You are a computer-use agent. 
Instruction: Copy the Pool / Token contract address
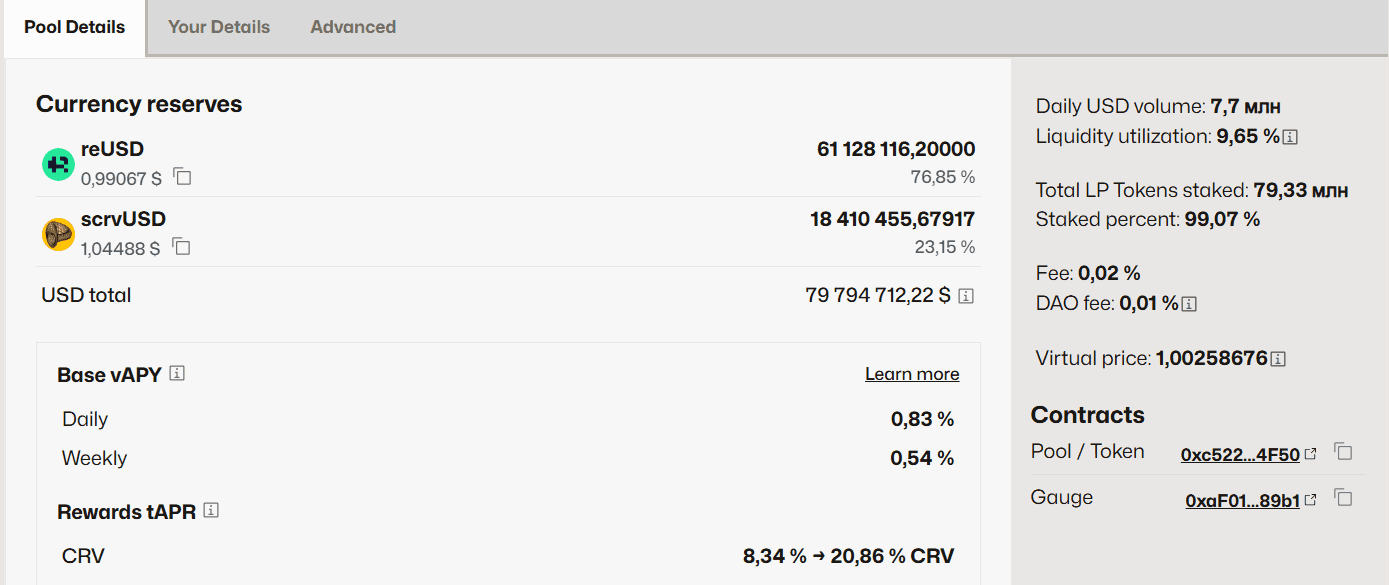coord(1344,452)
